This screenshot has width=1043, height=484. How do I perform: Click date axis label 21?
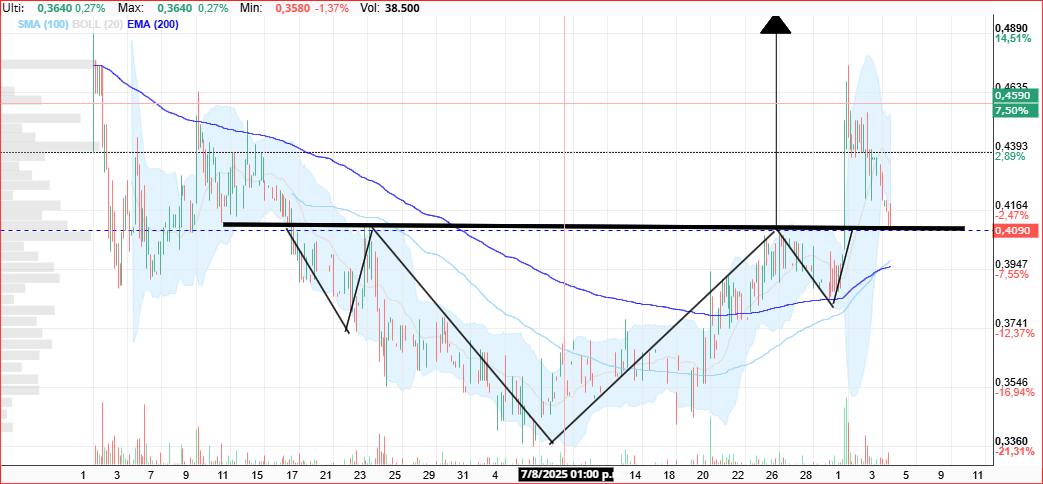coord(325,475)
